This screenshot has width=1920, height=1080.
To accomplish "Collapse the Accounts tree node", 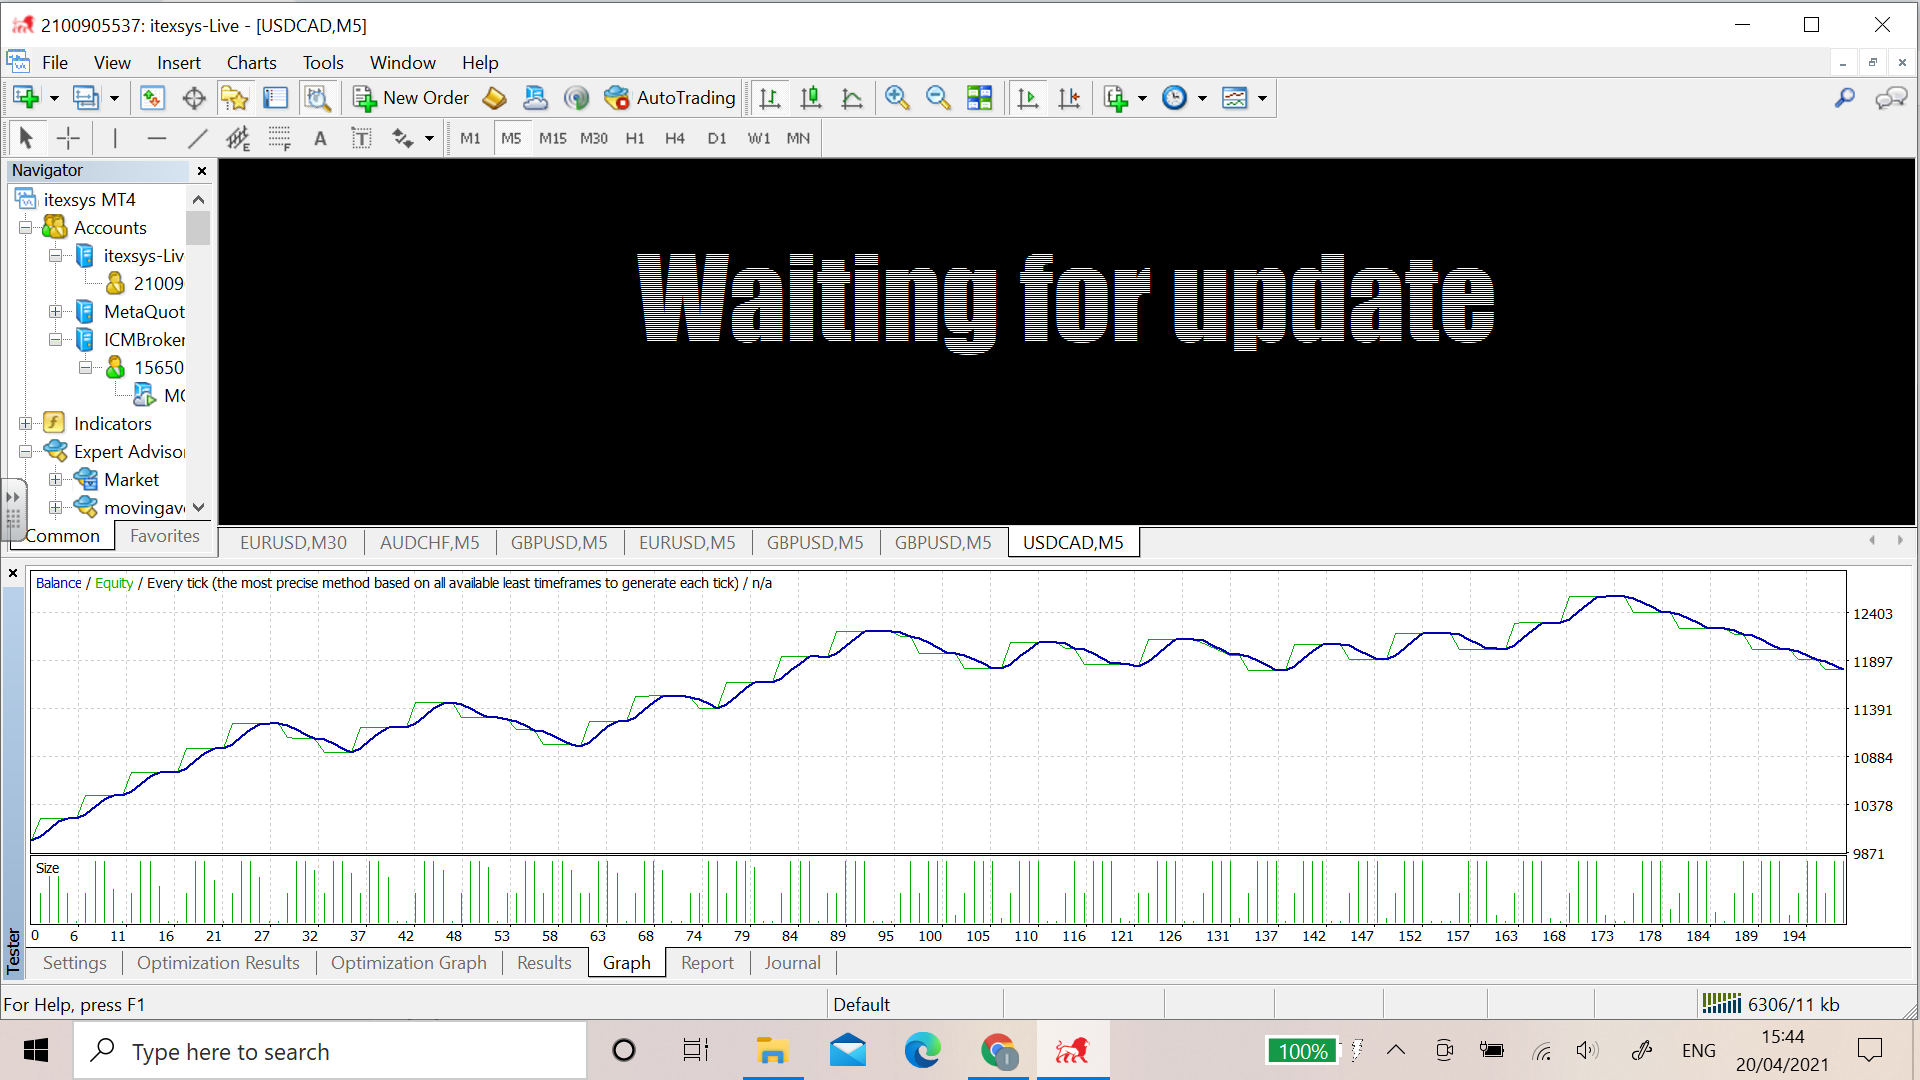I will pyautogui.click(x=26, y=228).
